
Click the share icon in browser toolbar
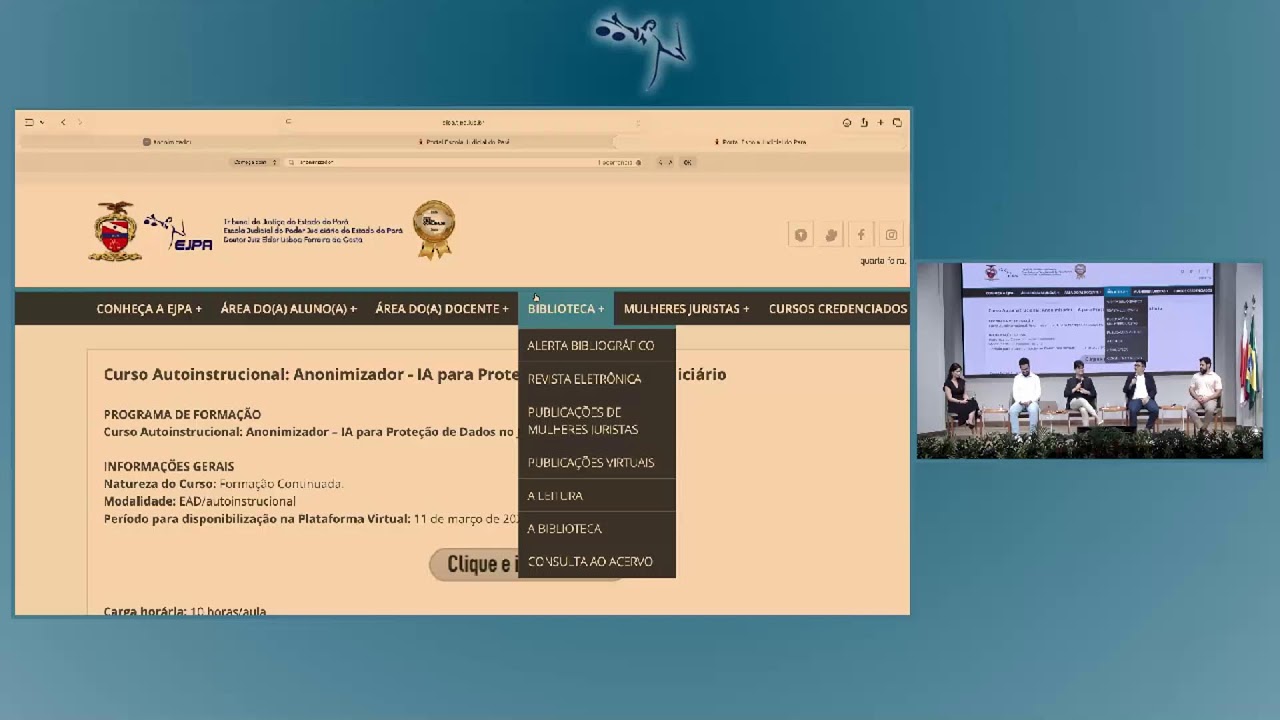point(864,122)
